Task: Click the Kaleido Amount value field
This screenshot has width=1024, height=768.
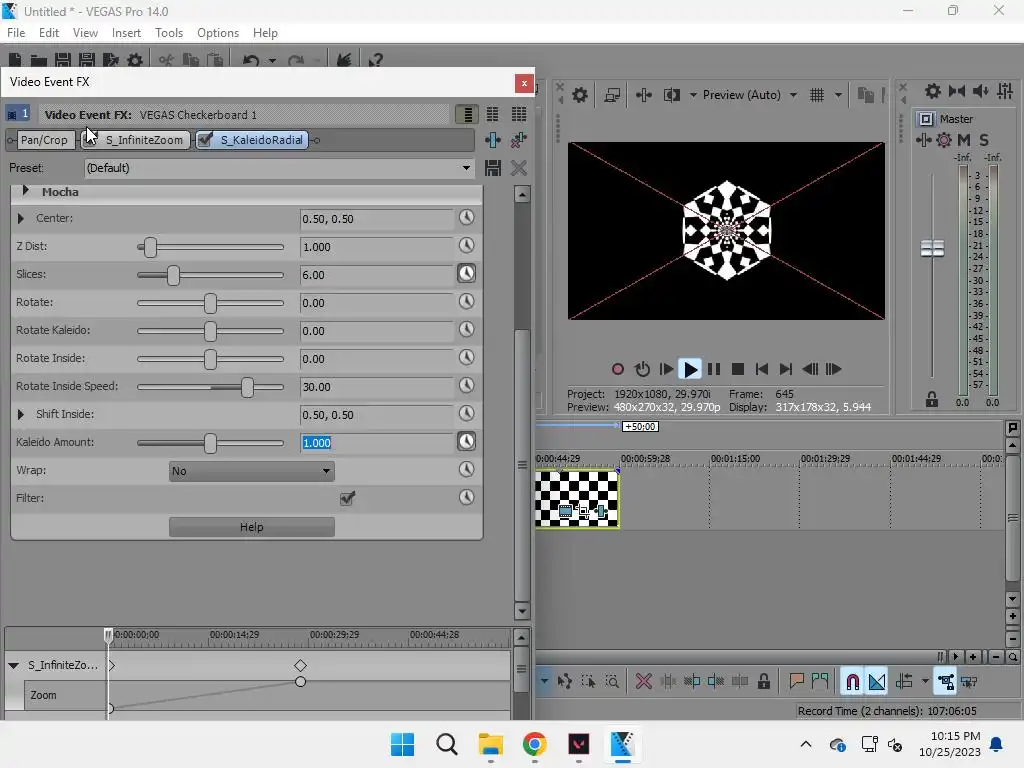Action: pyautogui.click(x=376, y=443)
